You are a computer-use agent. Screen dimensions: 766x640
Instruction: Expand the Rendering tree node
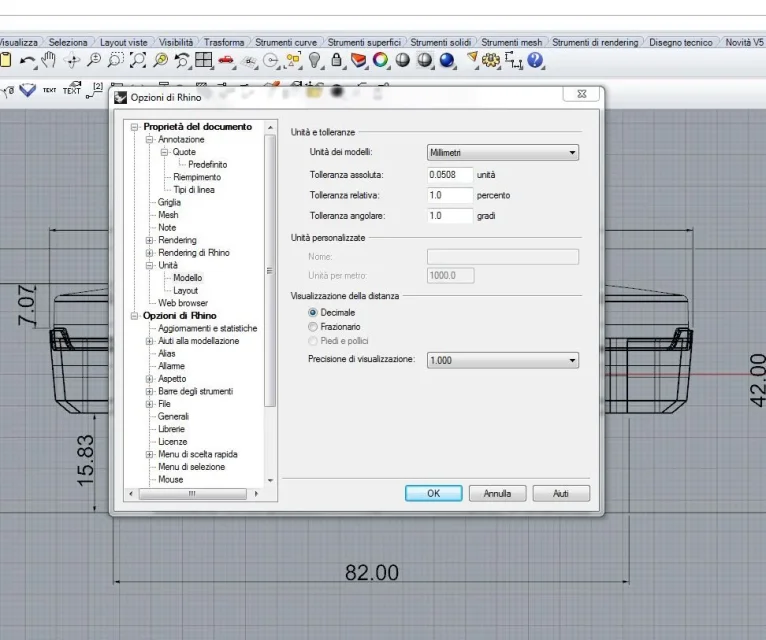pyautogui.click(x=150, y=240)
